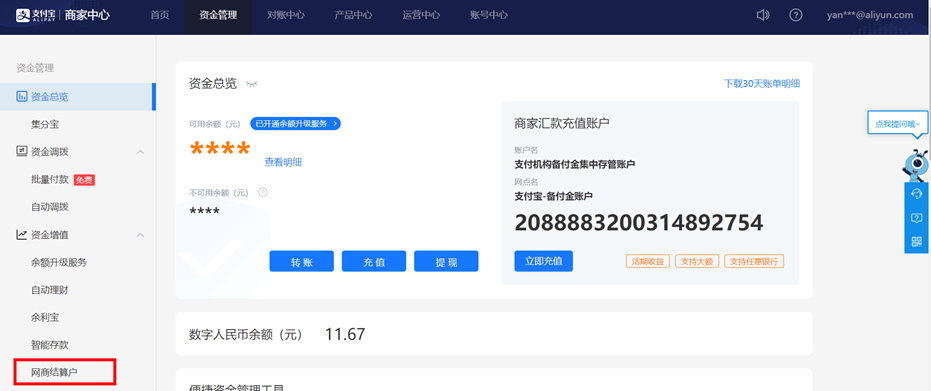Click the 支持大额 tag
This screenshot has width=931, height=391.
pos(697,261)
